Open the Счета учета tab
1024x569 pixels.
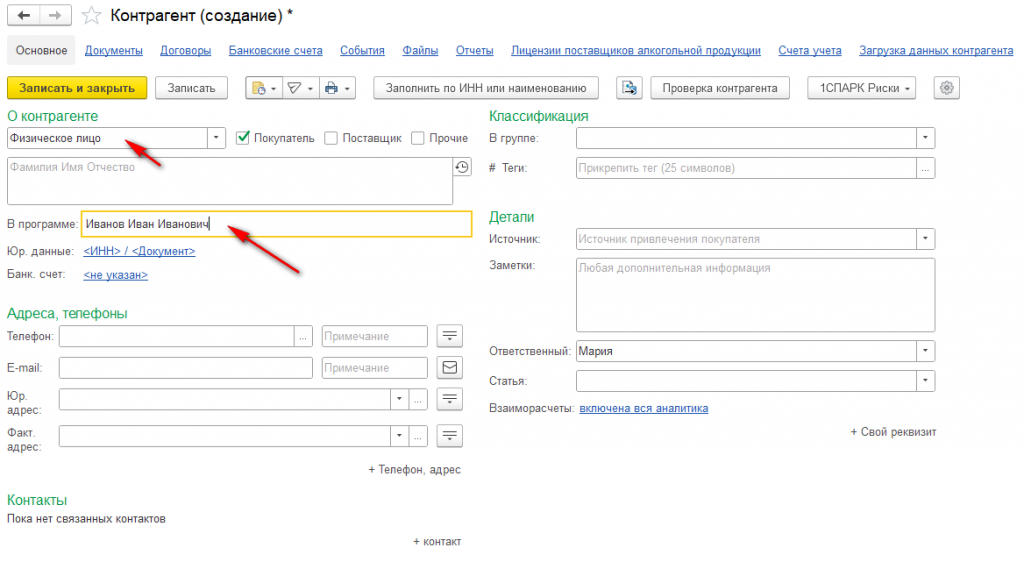click(x=810, y=50)
